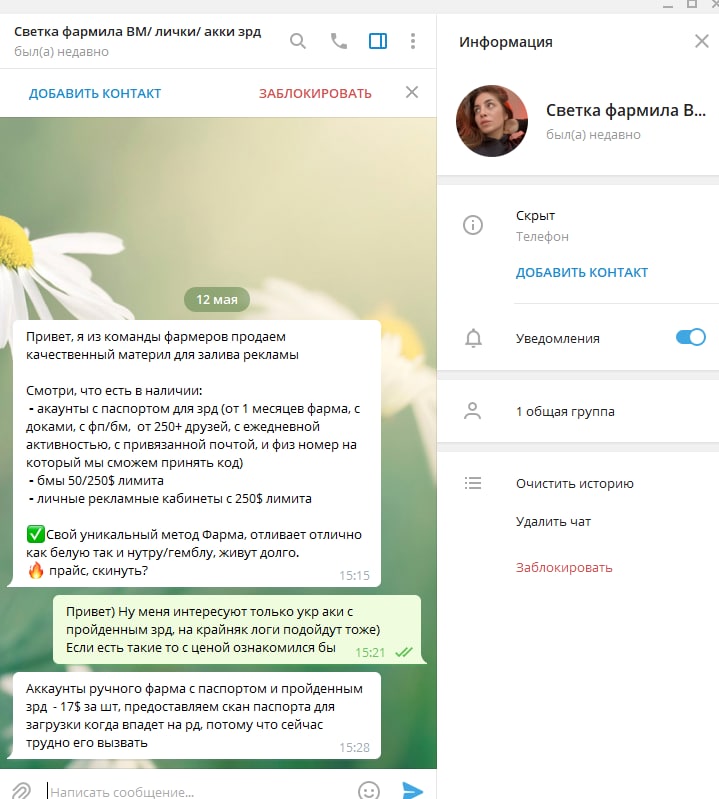This screenshot has height=799, width=719.
Task: Click the Информация panel title
Action: pyautogui.click(x=505, y=42)
